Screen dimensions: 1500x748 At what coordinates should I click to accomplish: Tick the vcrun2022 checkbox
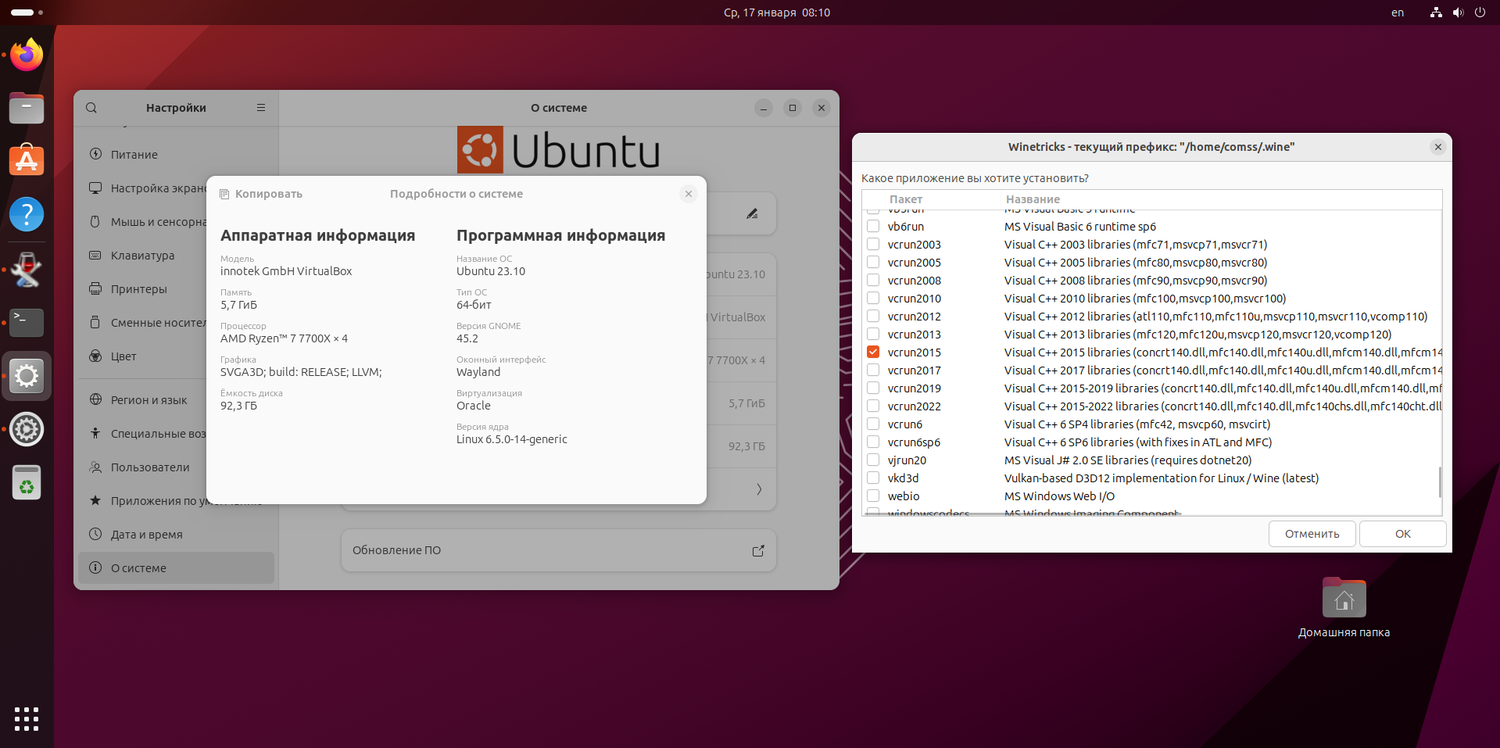click(x=873, y=406)
